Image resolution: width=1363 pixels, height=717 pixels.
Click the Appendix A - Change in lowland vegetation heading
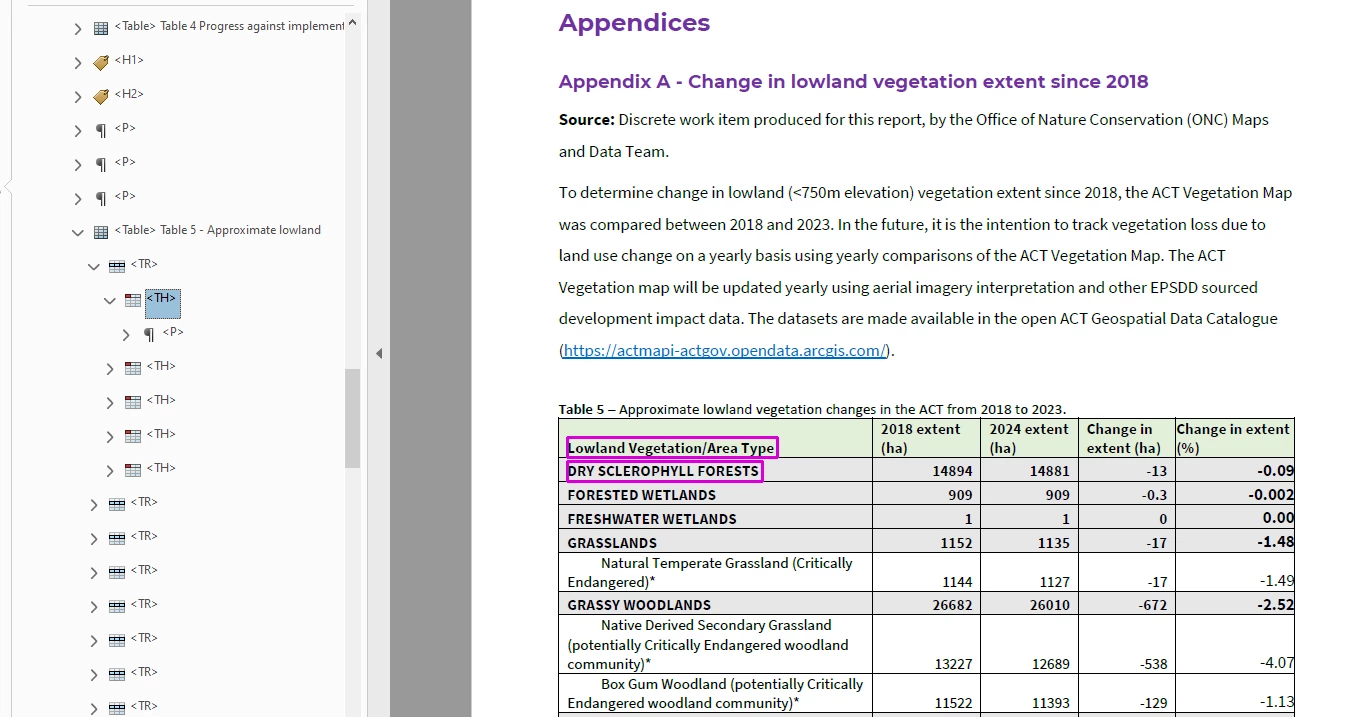[x=853, y=82]
